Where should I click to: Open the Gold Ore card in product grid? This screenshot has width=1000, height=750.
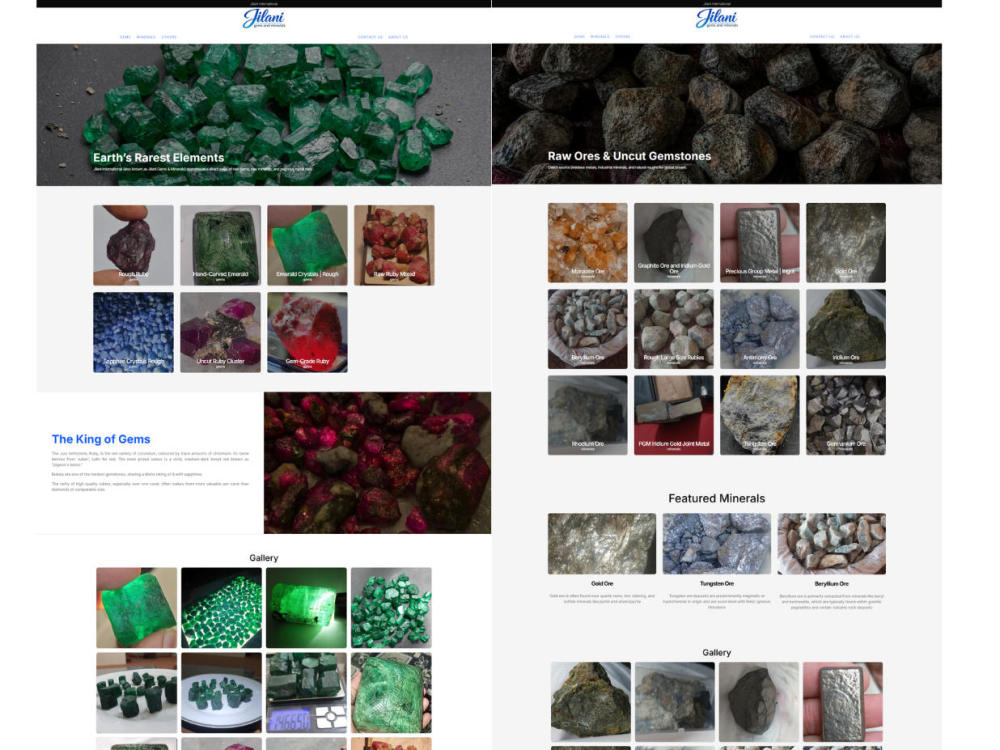[x=846, y=242]
